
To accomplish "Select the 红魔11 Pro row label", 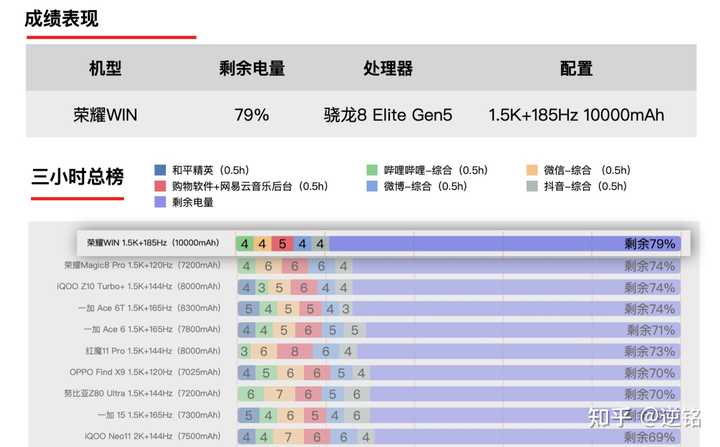I will click(x=153, y=351).
